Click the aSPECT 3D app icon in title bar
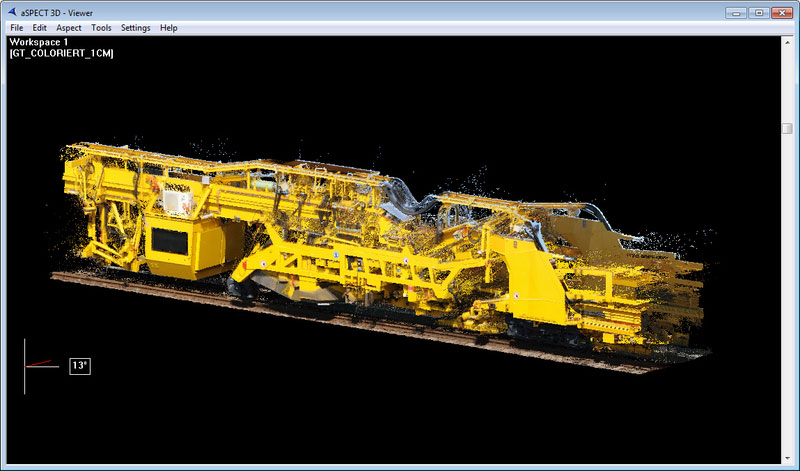 13,12
